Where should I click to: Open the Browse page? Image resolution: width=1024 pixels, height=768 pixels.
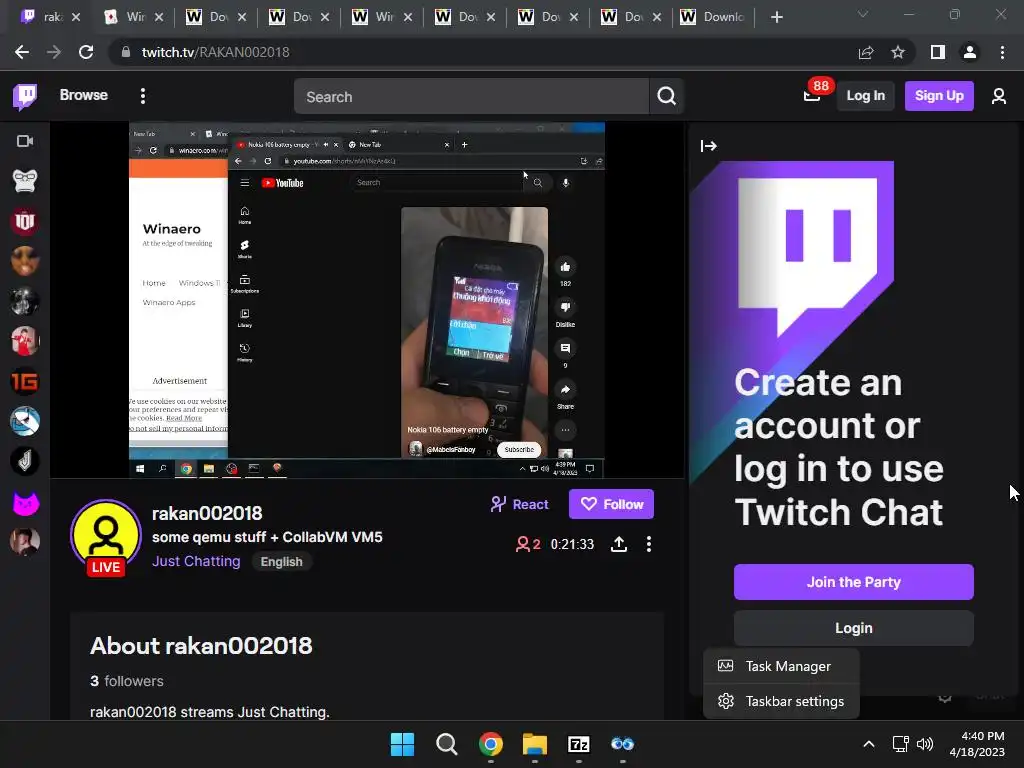(x=84, y=95)
